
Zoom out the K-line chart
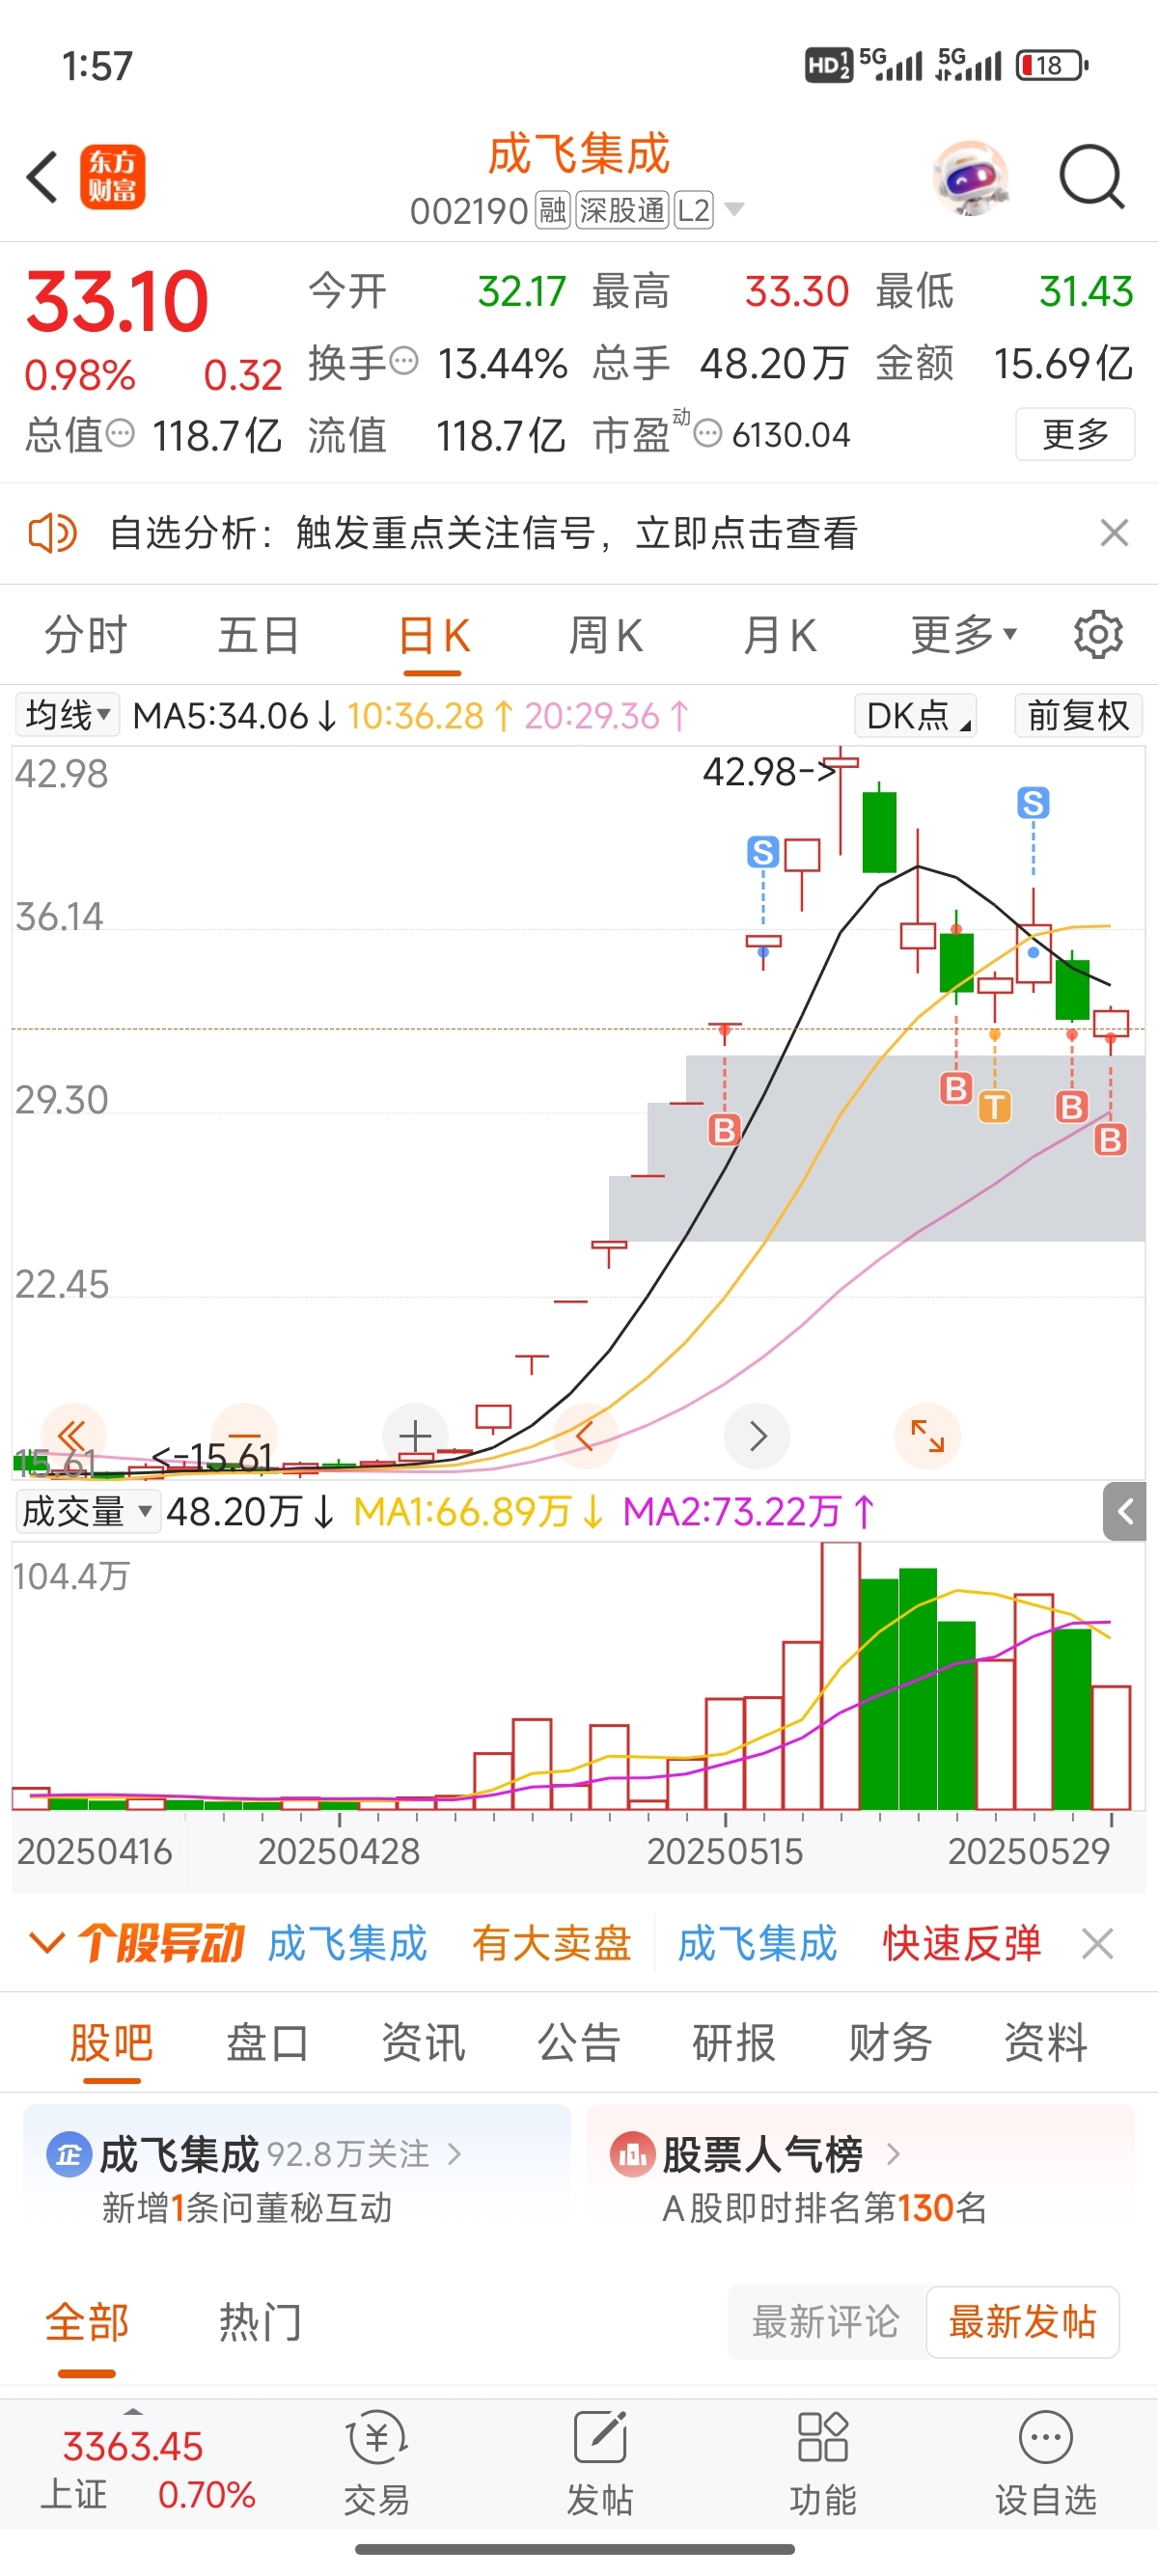coord(244,1436)
